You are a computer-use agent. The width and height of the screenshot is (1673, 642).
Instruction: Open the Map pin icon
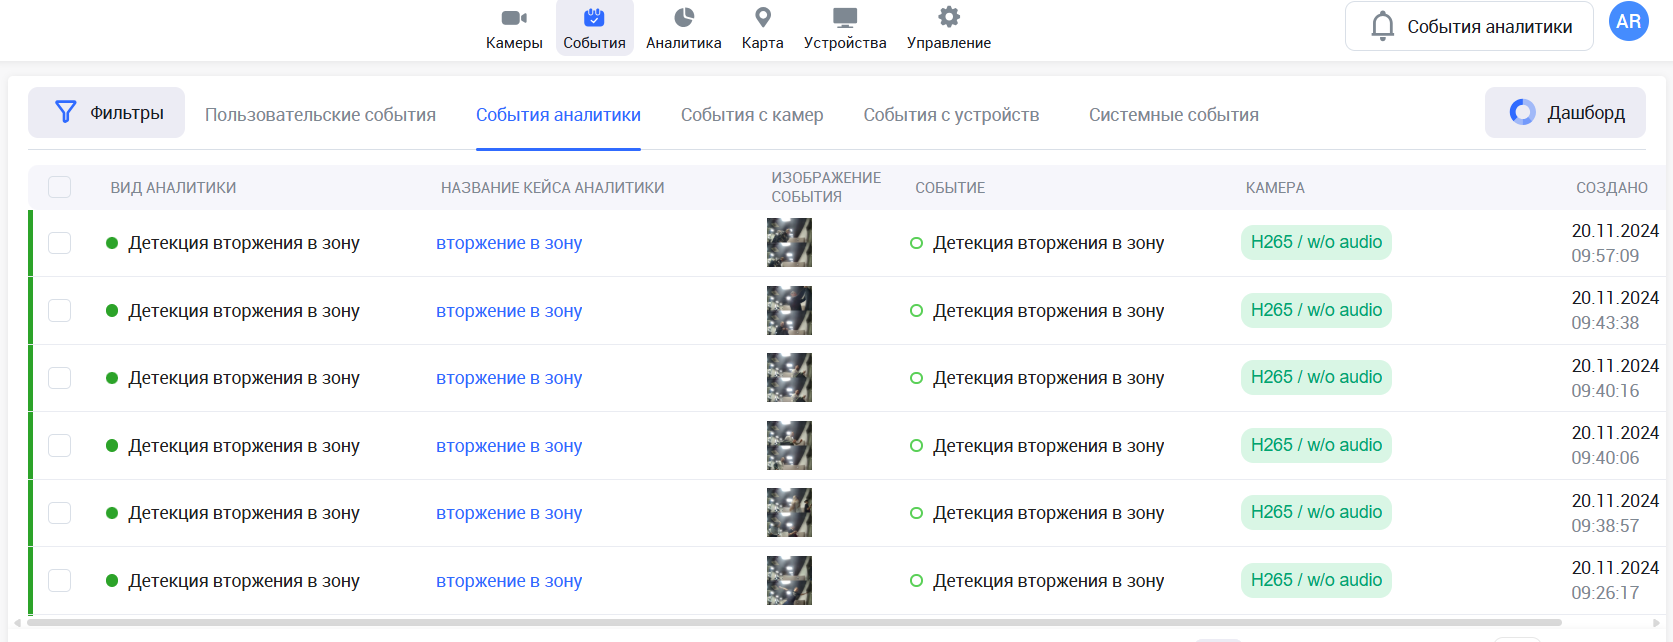762,18
